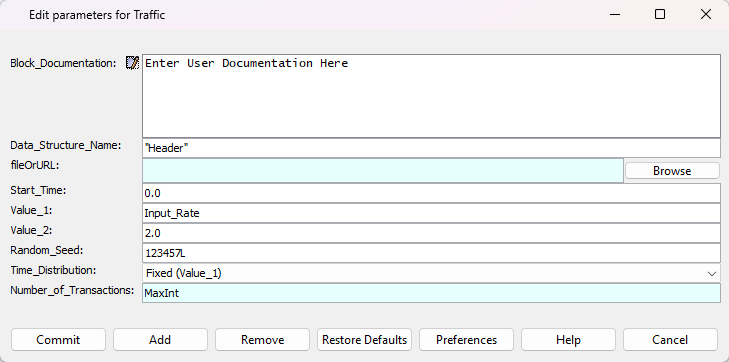This screenshot has height=362, width=729.
Task: Click the fileOrURL input field
Action: click(x=383, y=171)
